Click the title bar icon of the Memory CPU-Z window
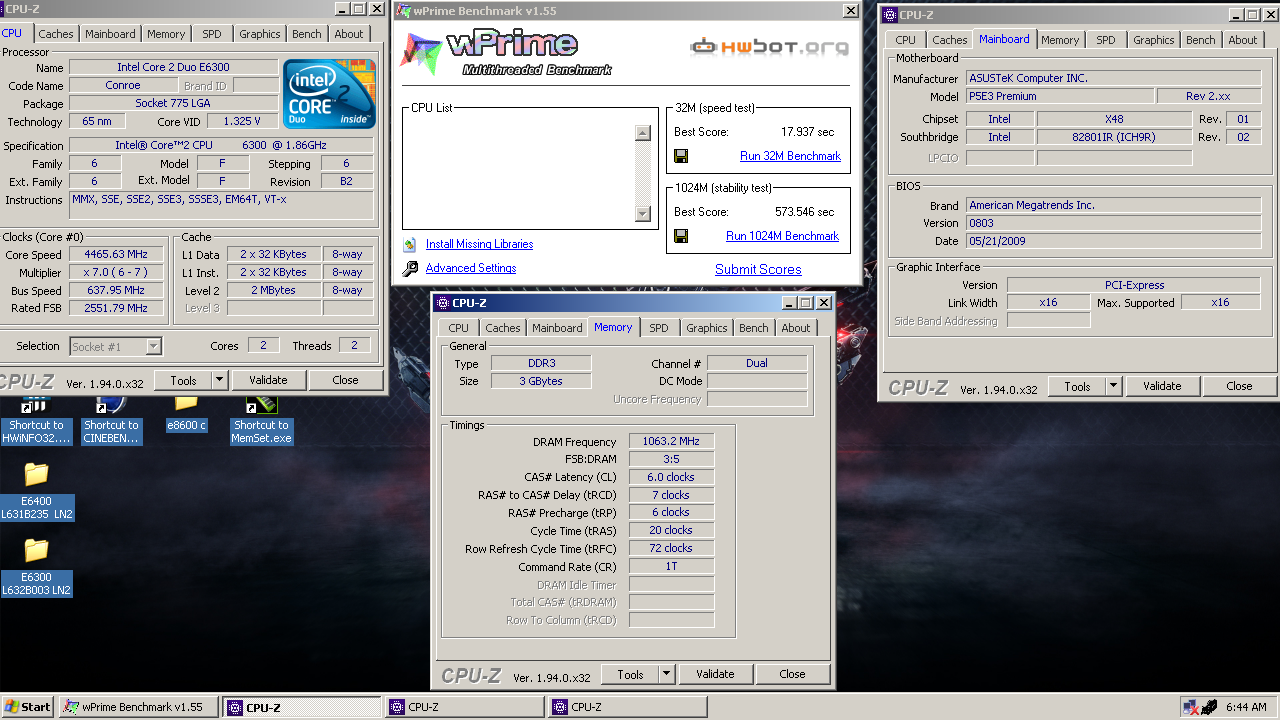1280x720 pixels. coord(442,303)
